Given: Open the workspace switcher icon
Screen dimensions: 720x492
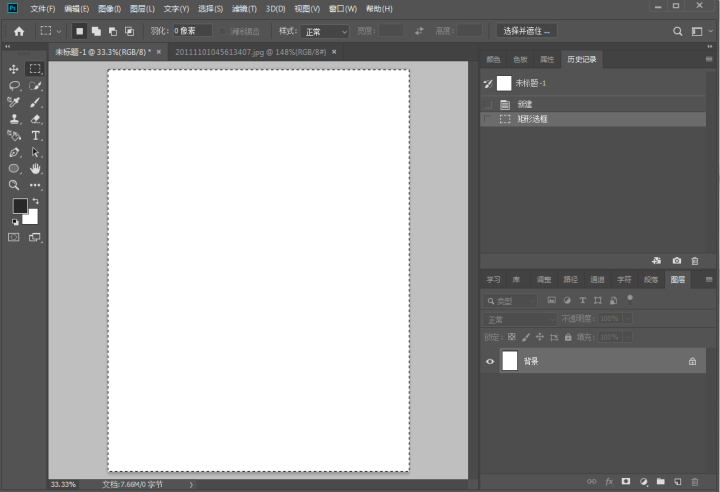Looking at the screenshot, I should [697, 31].
